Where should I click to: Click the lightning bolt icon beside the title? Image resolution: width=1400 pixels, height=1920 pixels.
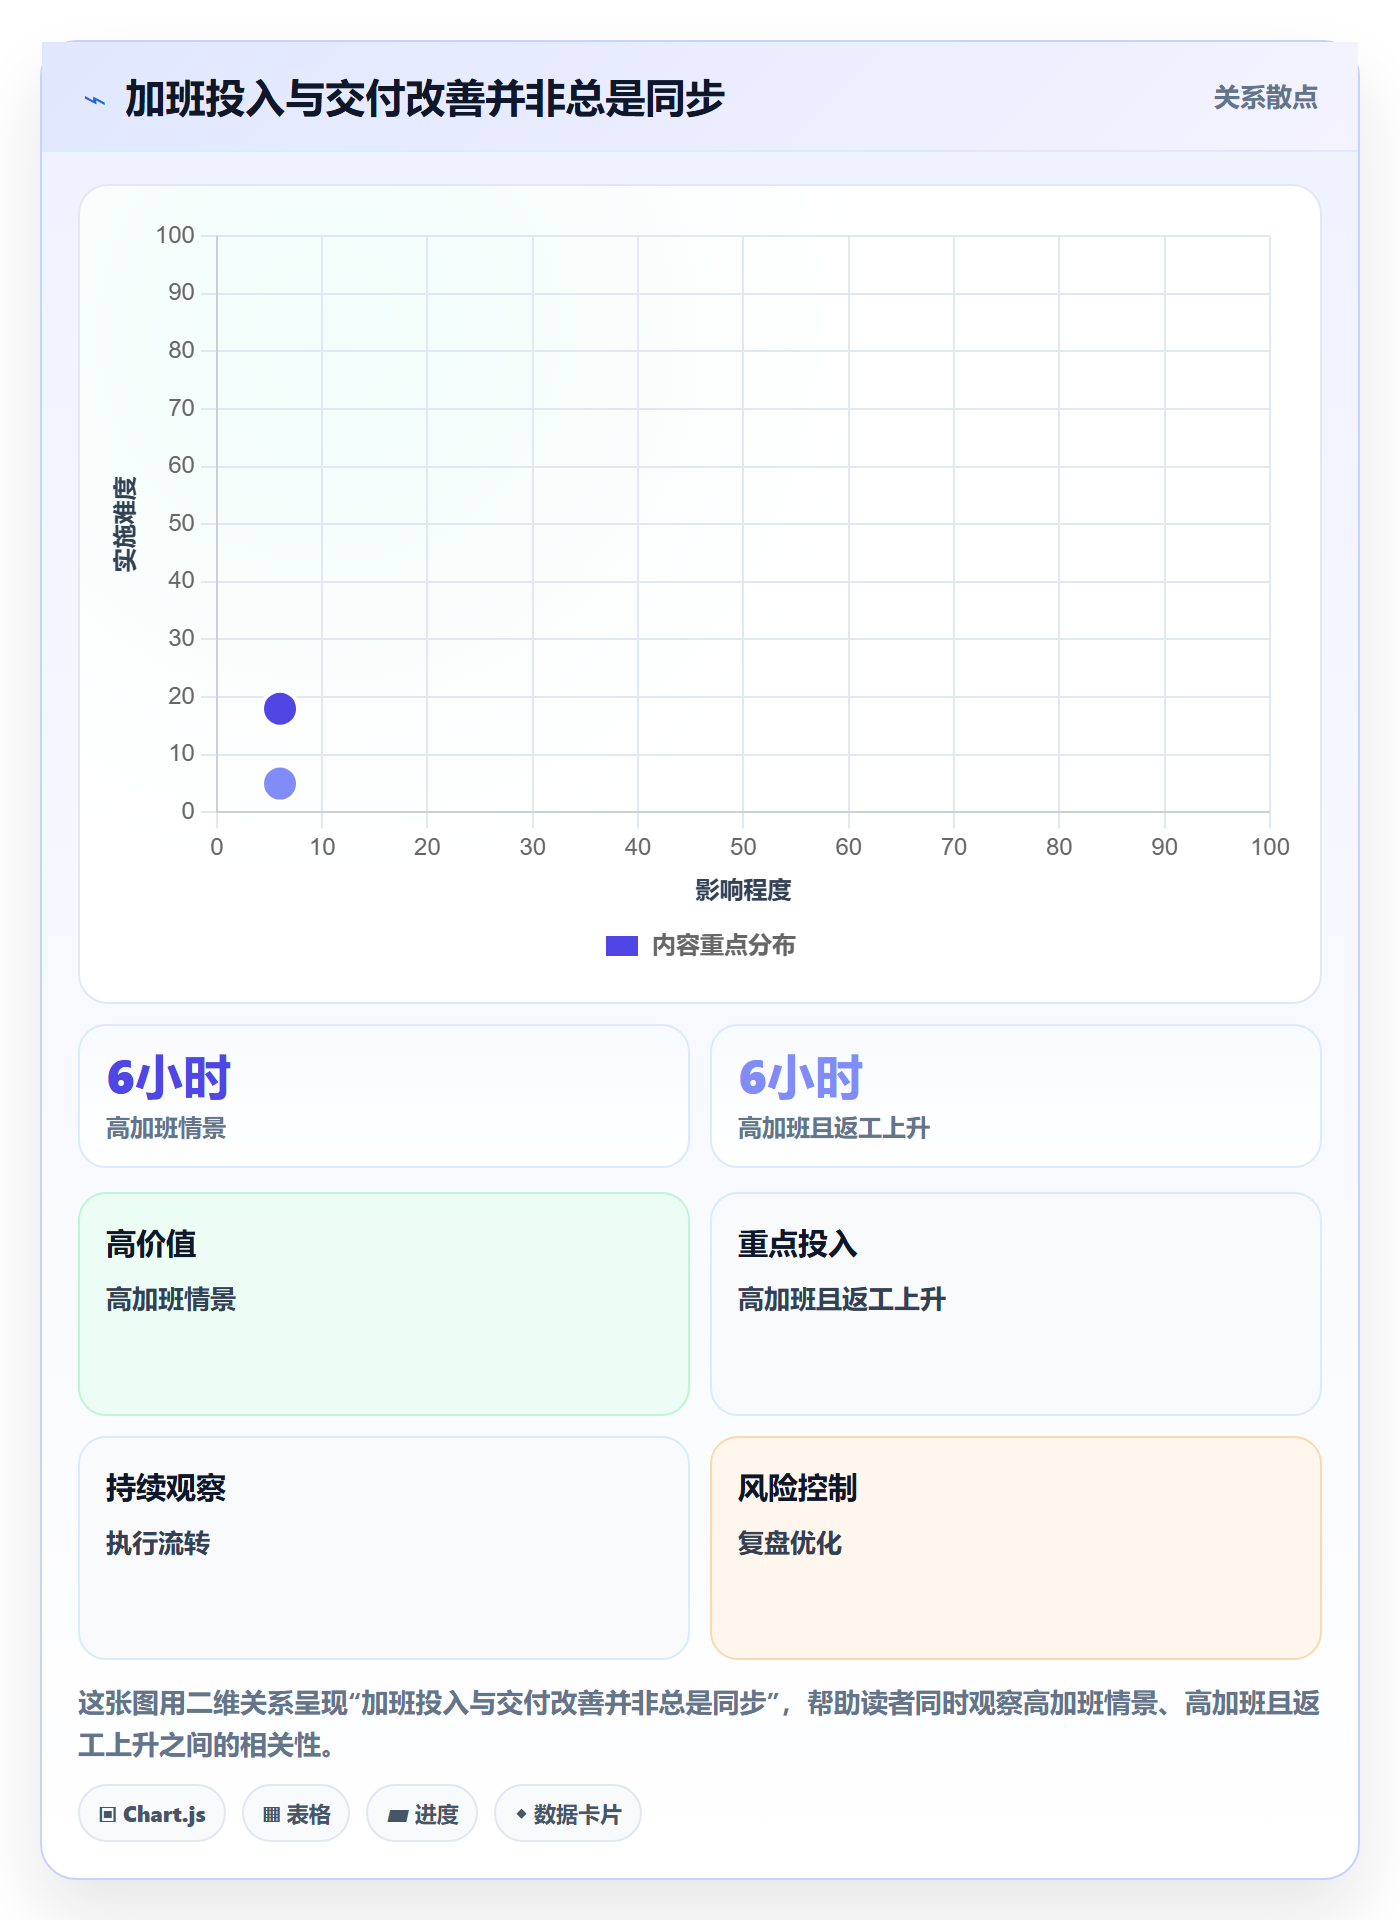point(95,100)
